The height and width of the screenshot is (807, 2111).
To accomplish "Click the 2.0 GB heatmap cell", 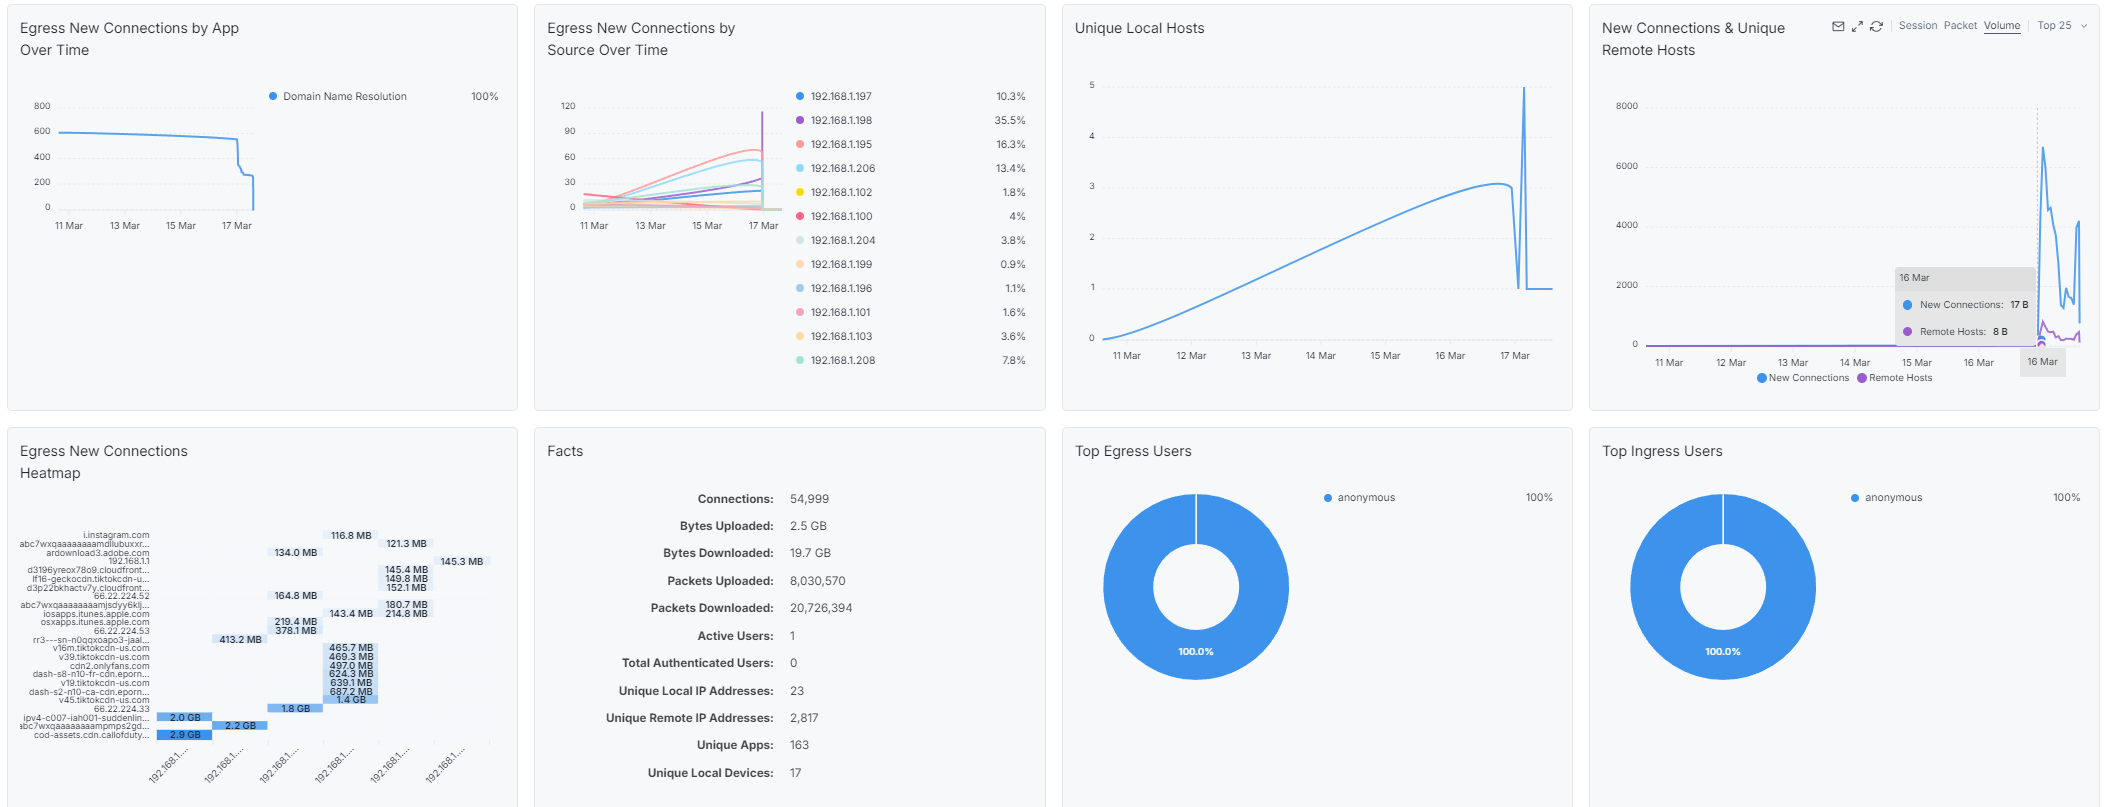I will pyautogui.click(x=184, y=718).
